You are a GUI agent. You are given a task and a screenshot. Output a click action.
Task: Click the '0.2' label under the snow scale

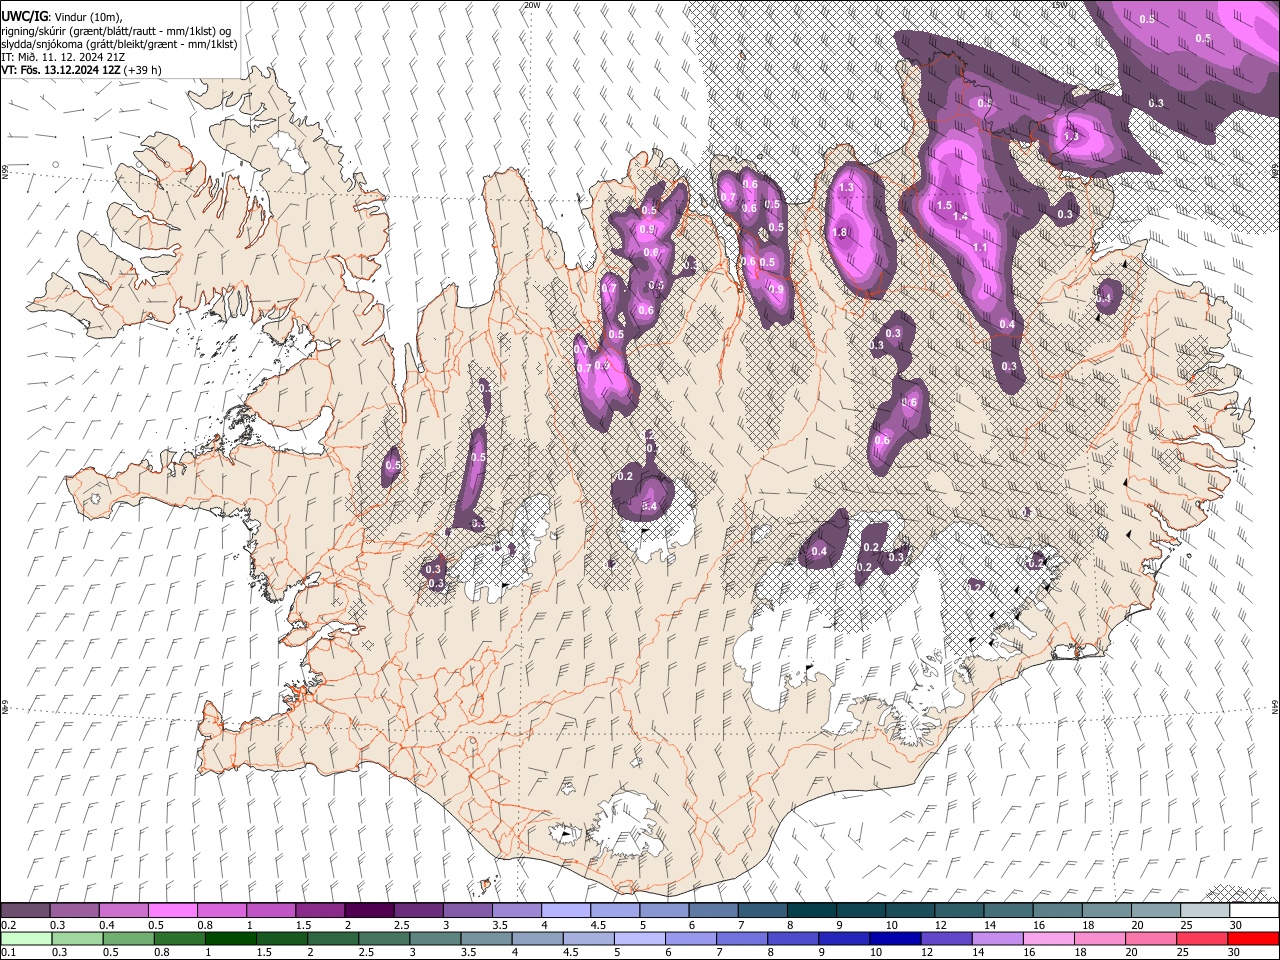(x=7, y=925)
